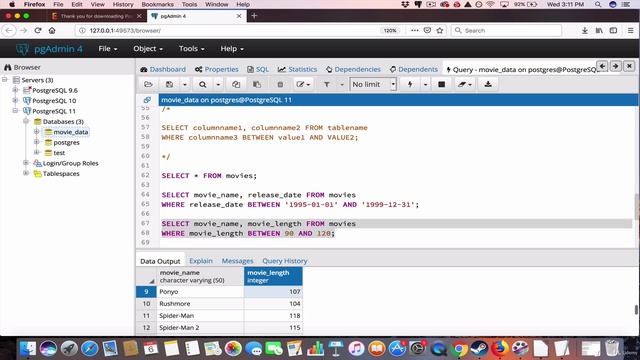The height and width of the screenshot is (360, 640).
Task: Open the pgAdmin Object menu
Action: tap(148, 49)
